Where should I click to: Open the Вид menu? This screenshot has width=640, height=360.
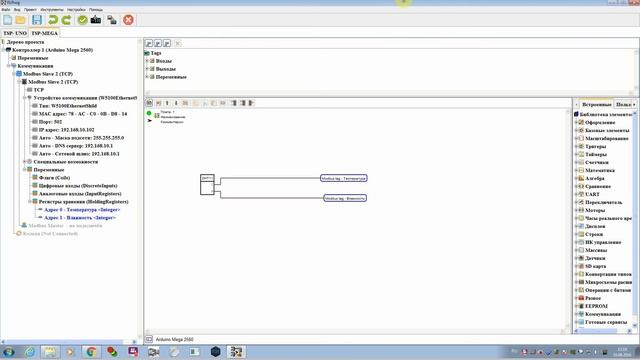pyautogui.click(x=17, y=9)
